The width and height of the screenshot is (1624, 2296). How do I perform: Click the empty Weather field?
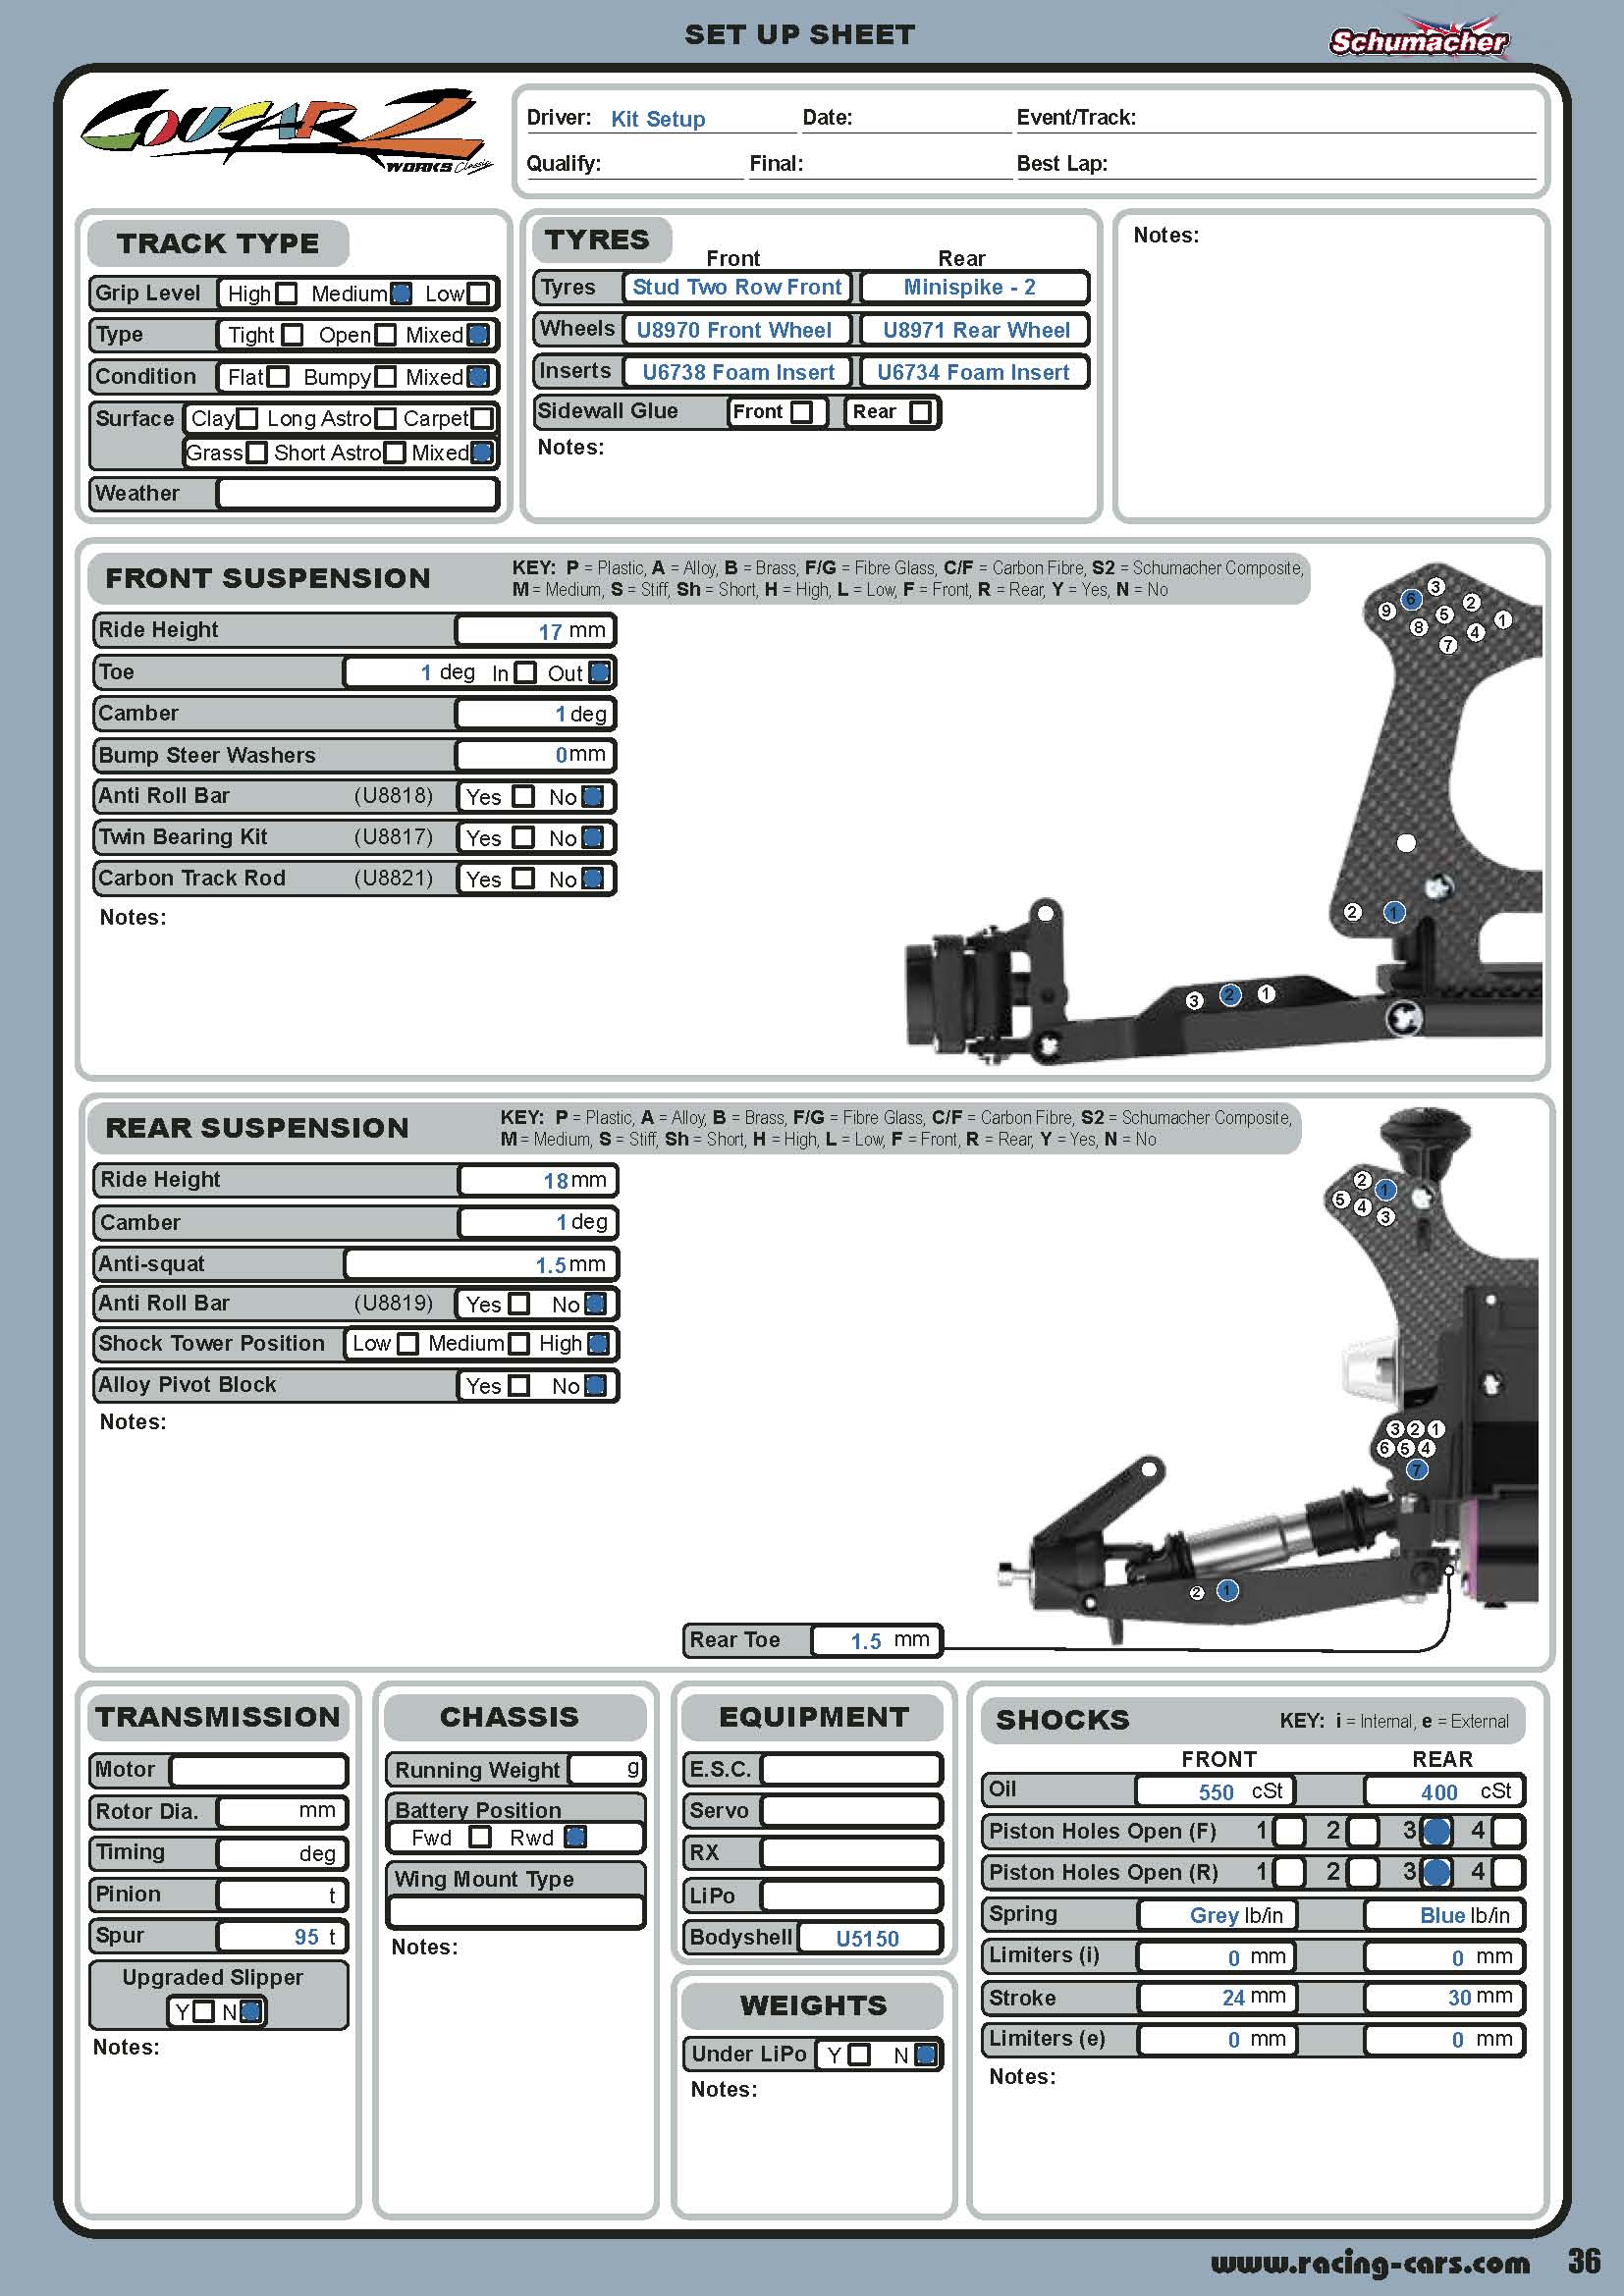point(357,494)
